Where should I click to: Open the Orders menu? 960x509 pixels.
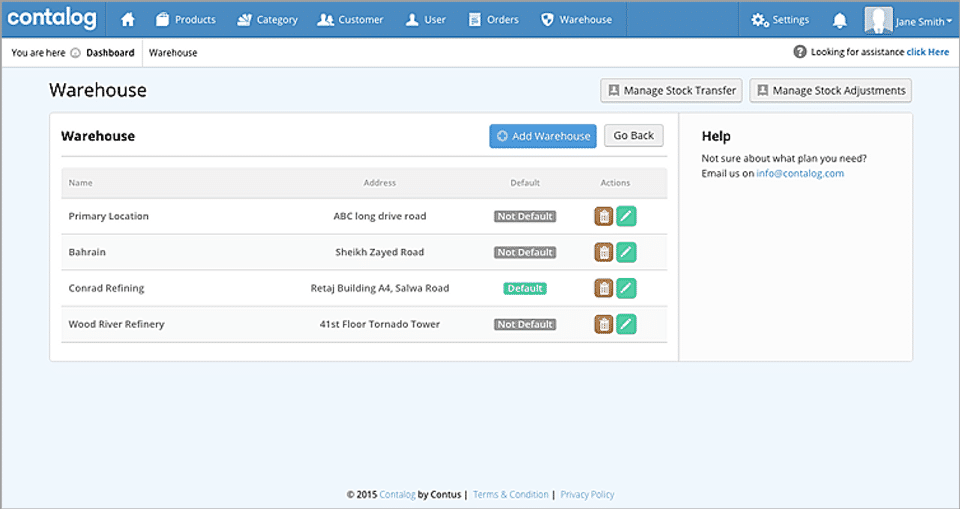point(493,20)
